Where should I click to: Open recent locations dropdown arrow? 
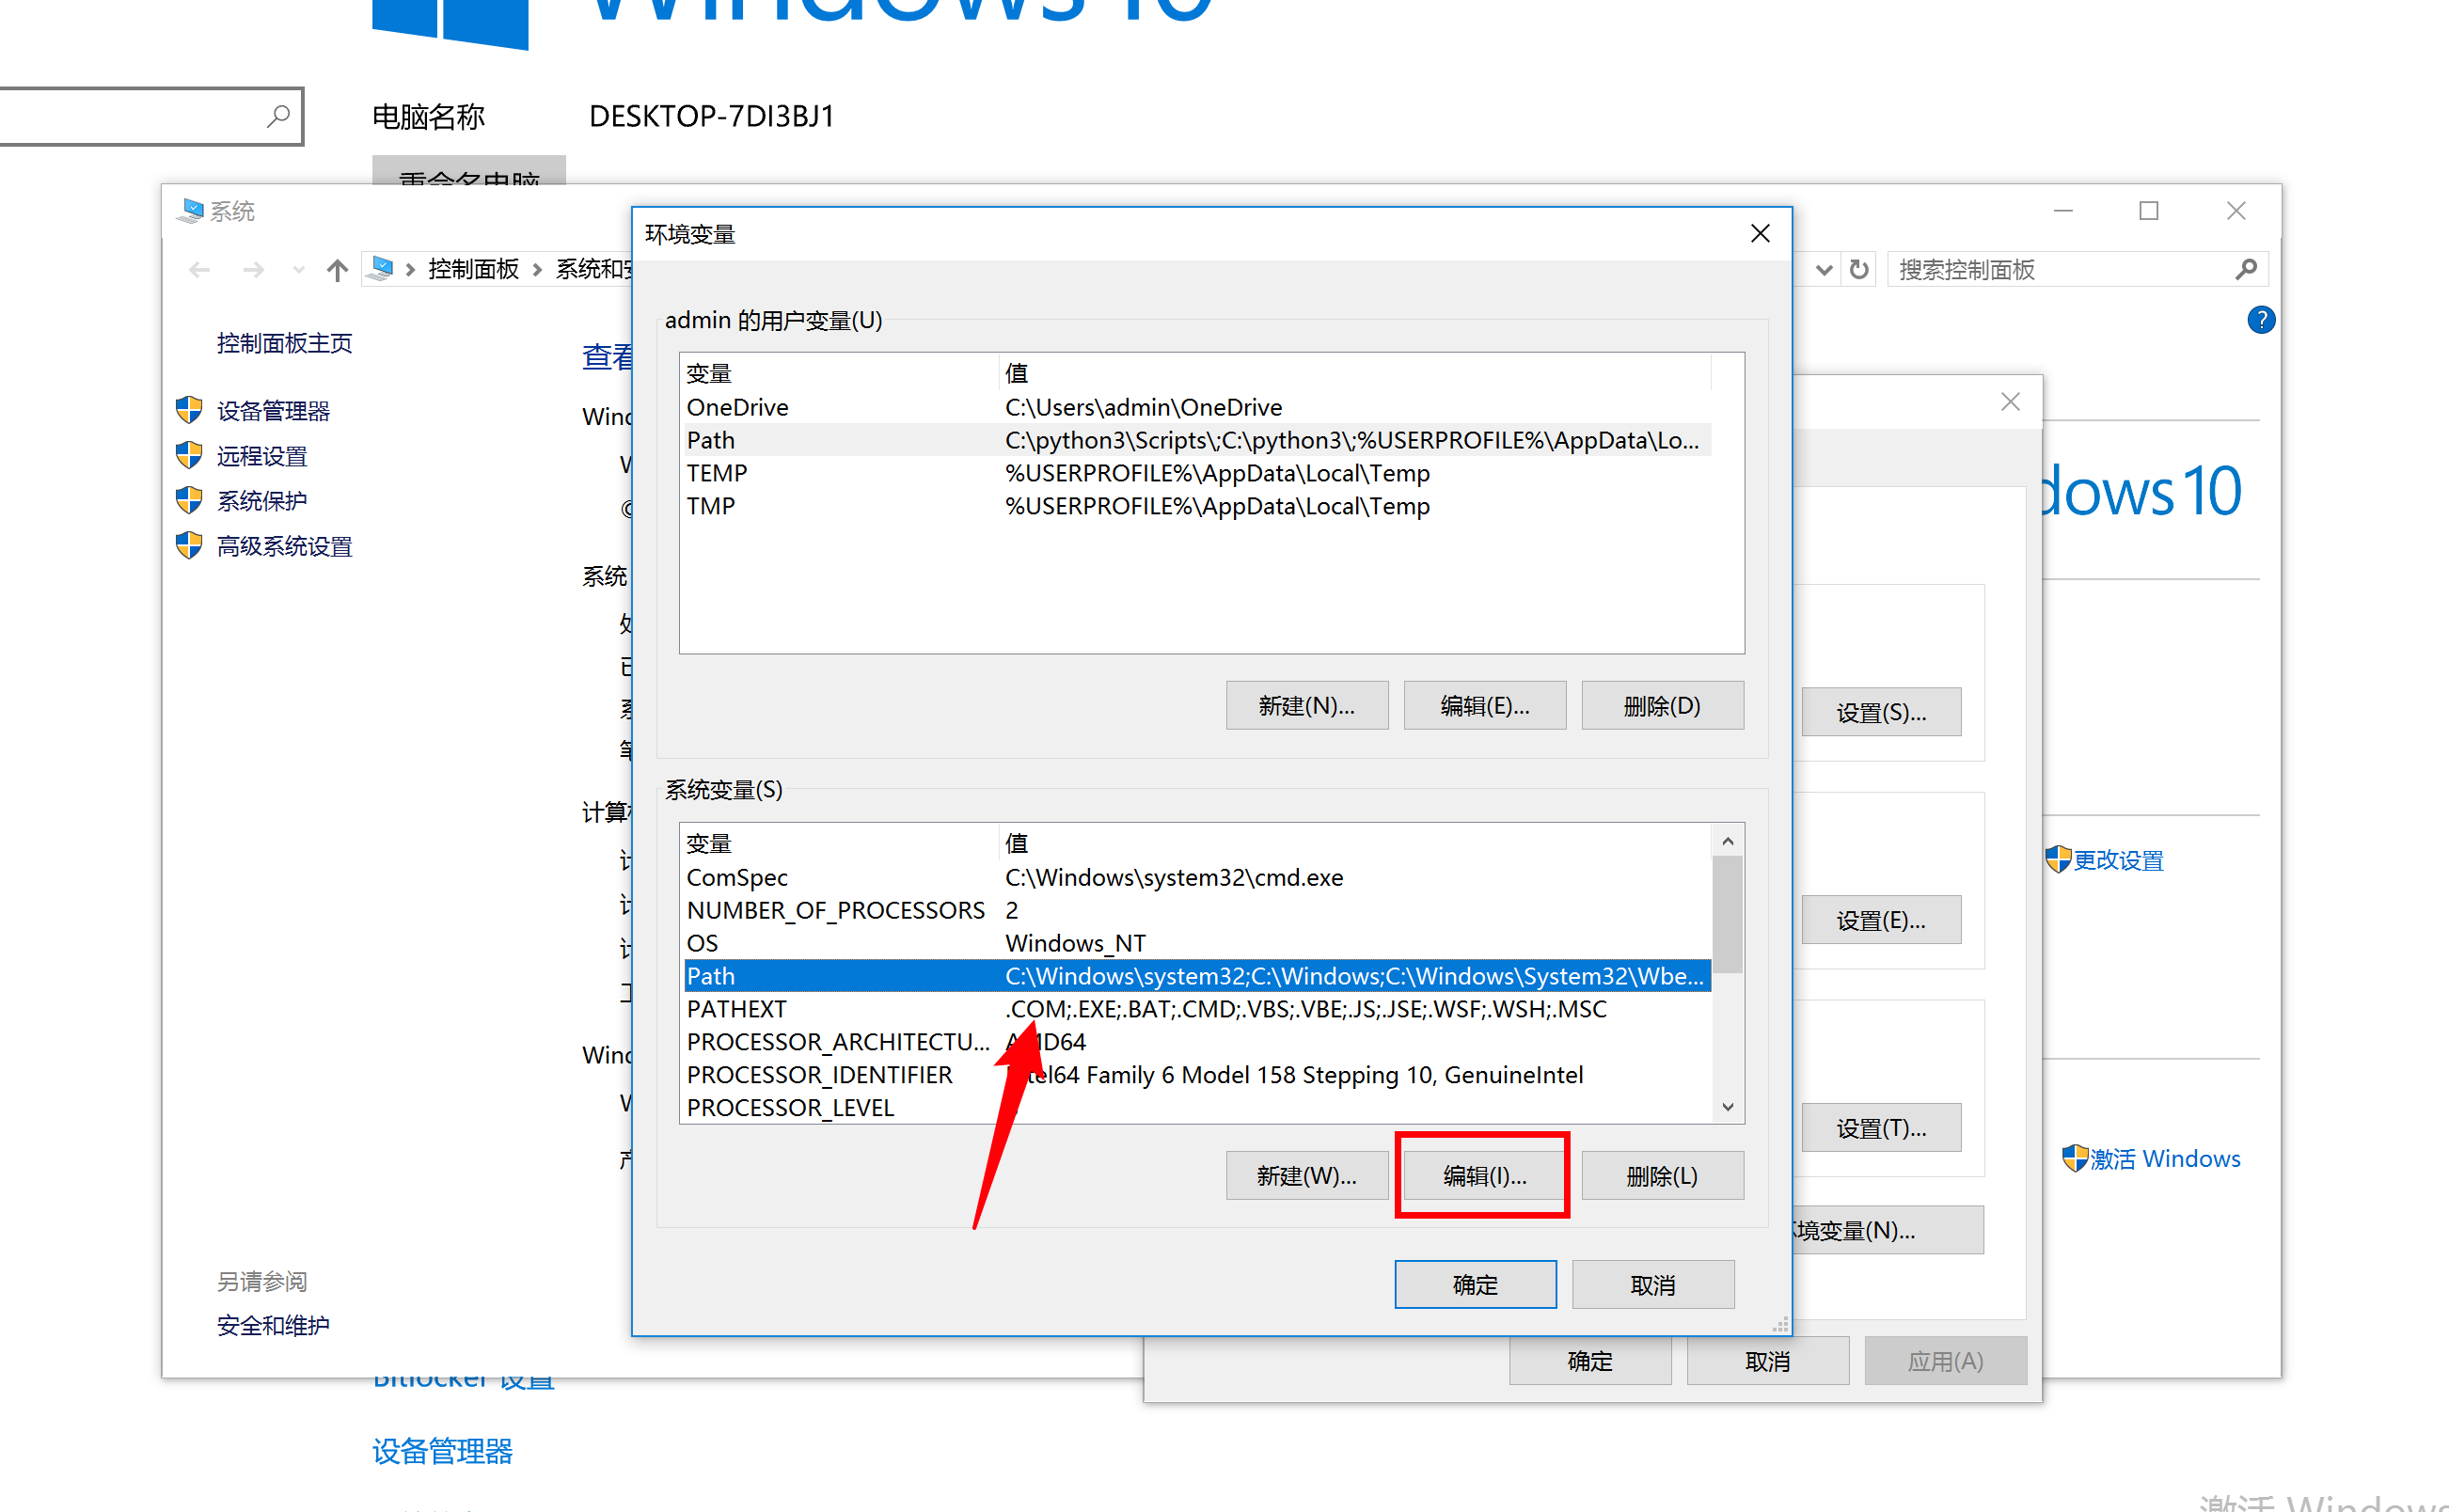pyautogui.click(x=298, y=269)
